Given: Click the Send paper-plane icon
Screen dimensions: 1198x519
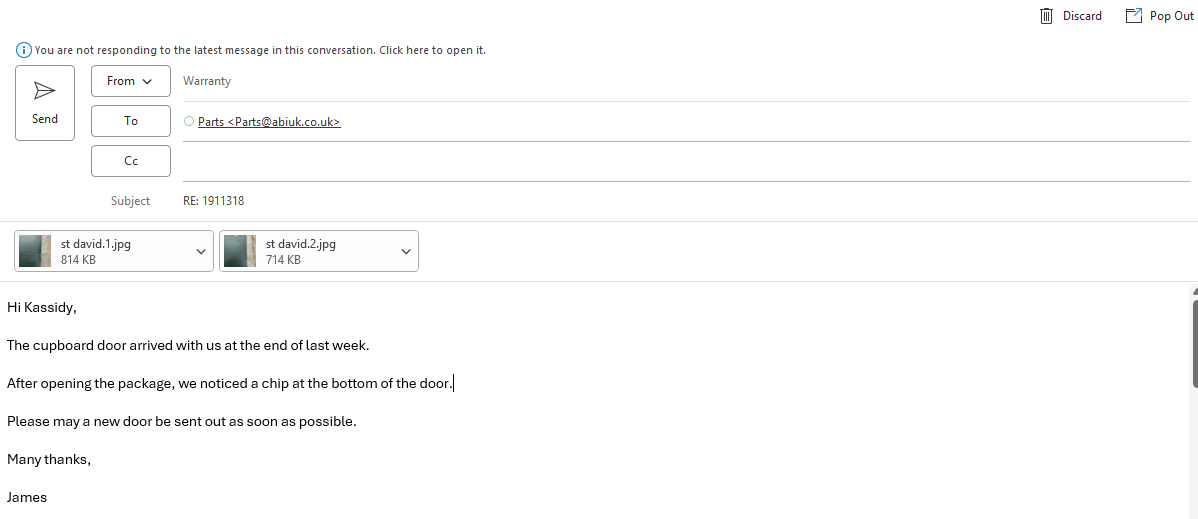Looking at the screenshot, I should [45, 91].
